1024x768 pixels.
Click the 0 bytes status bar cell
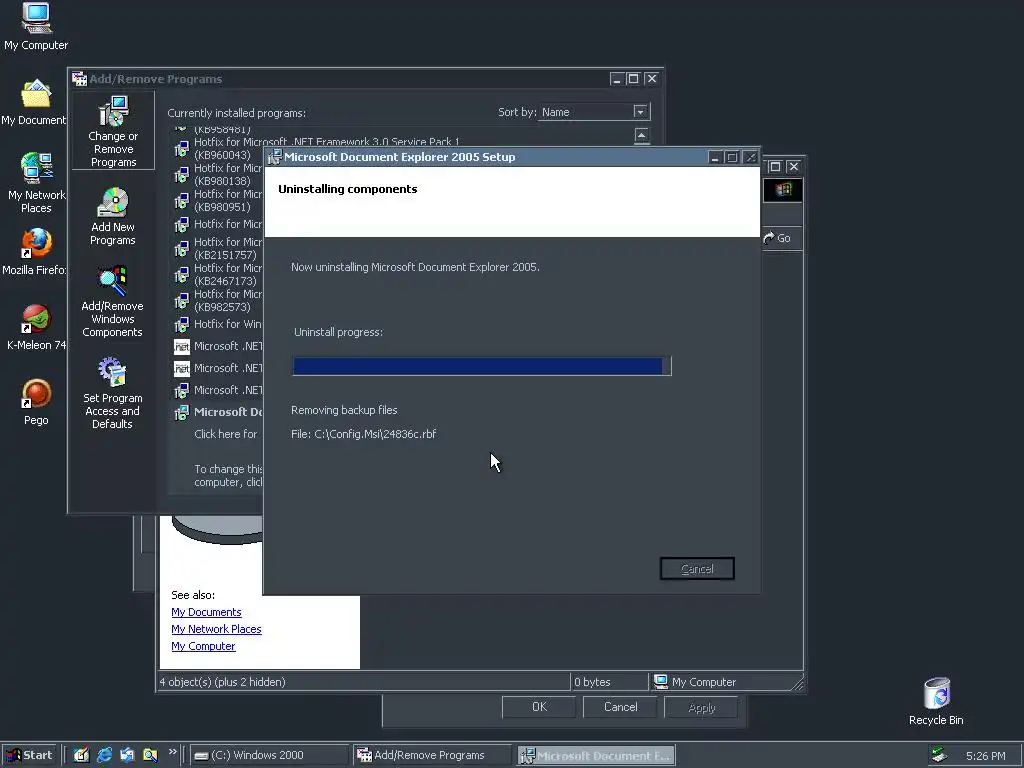click(x=609, y=682)
